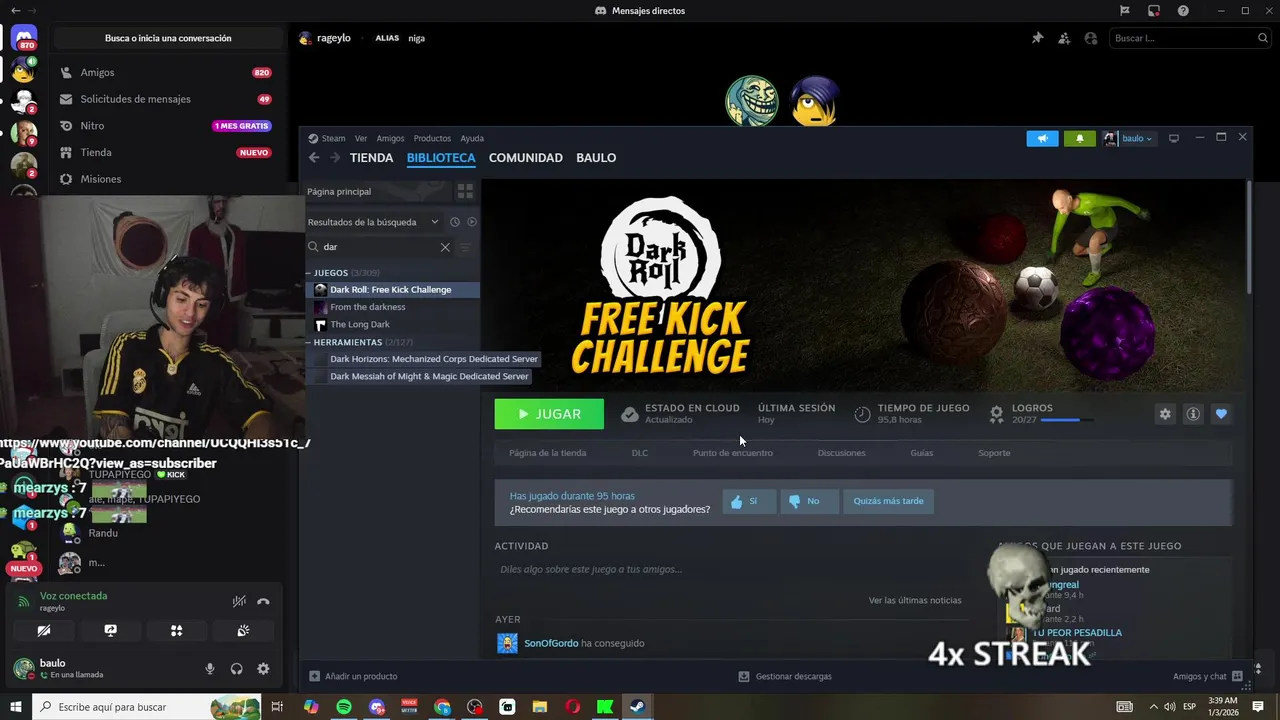The image size is (1280, 720).
Task: Go forward in Steam navigation
Action: coord(335,158)
